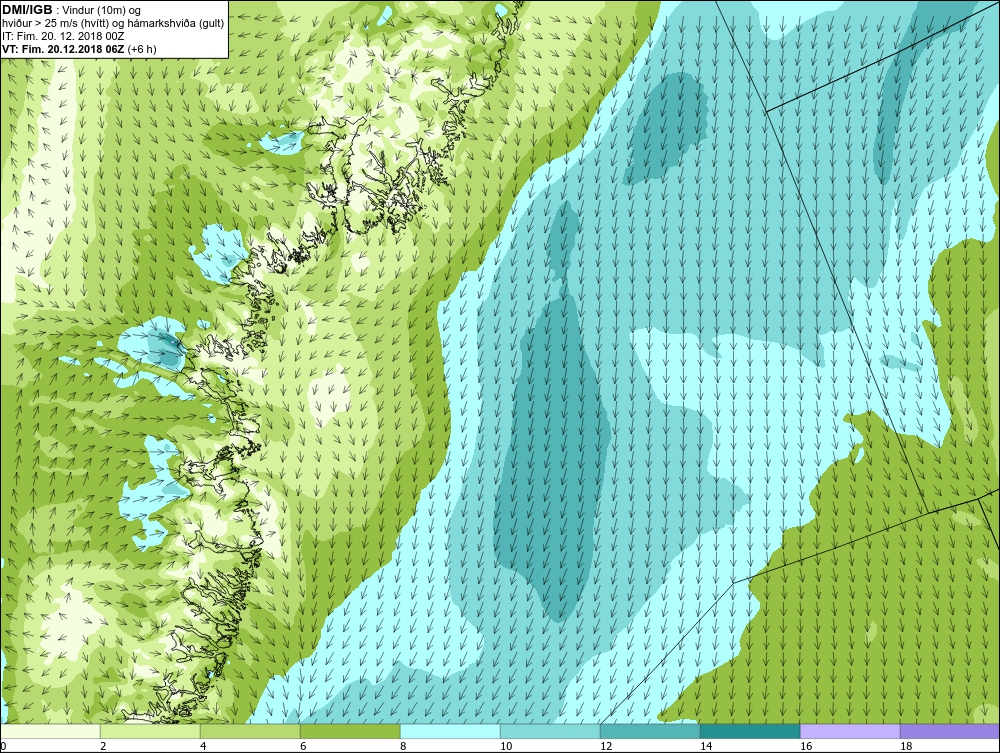The width and height of the screenshot is (1000, 753).
Task: Select the olive green 6–8 m/s legend swatch
Action: pyautogui.click(x=350, y=731)
